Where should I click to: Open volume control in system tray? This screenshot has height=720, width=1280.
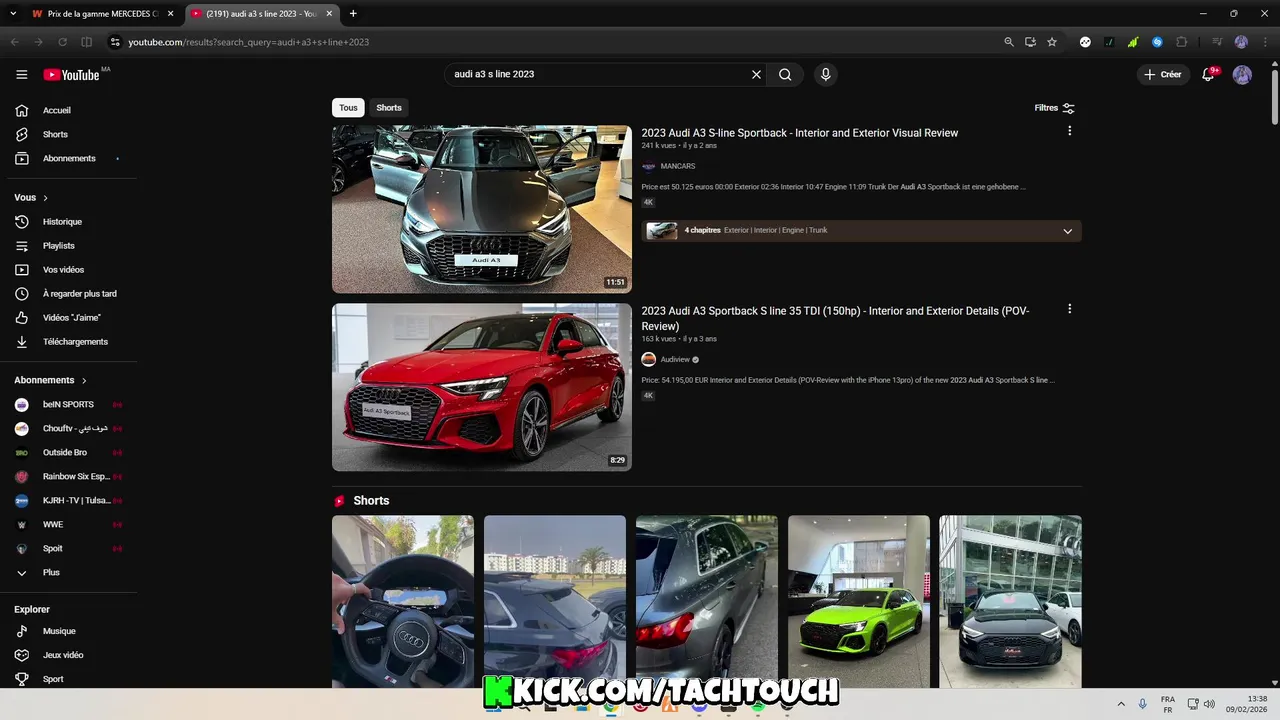tap(1210, 704)
